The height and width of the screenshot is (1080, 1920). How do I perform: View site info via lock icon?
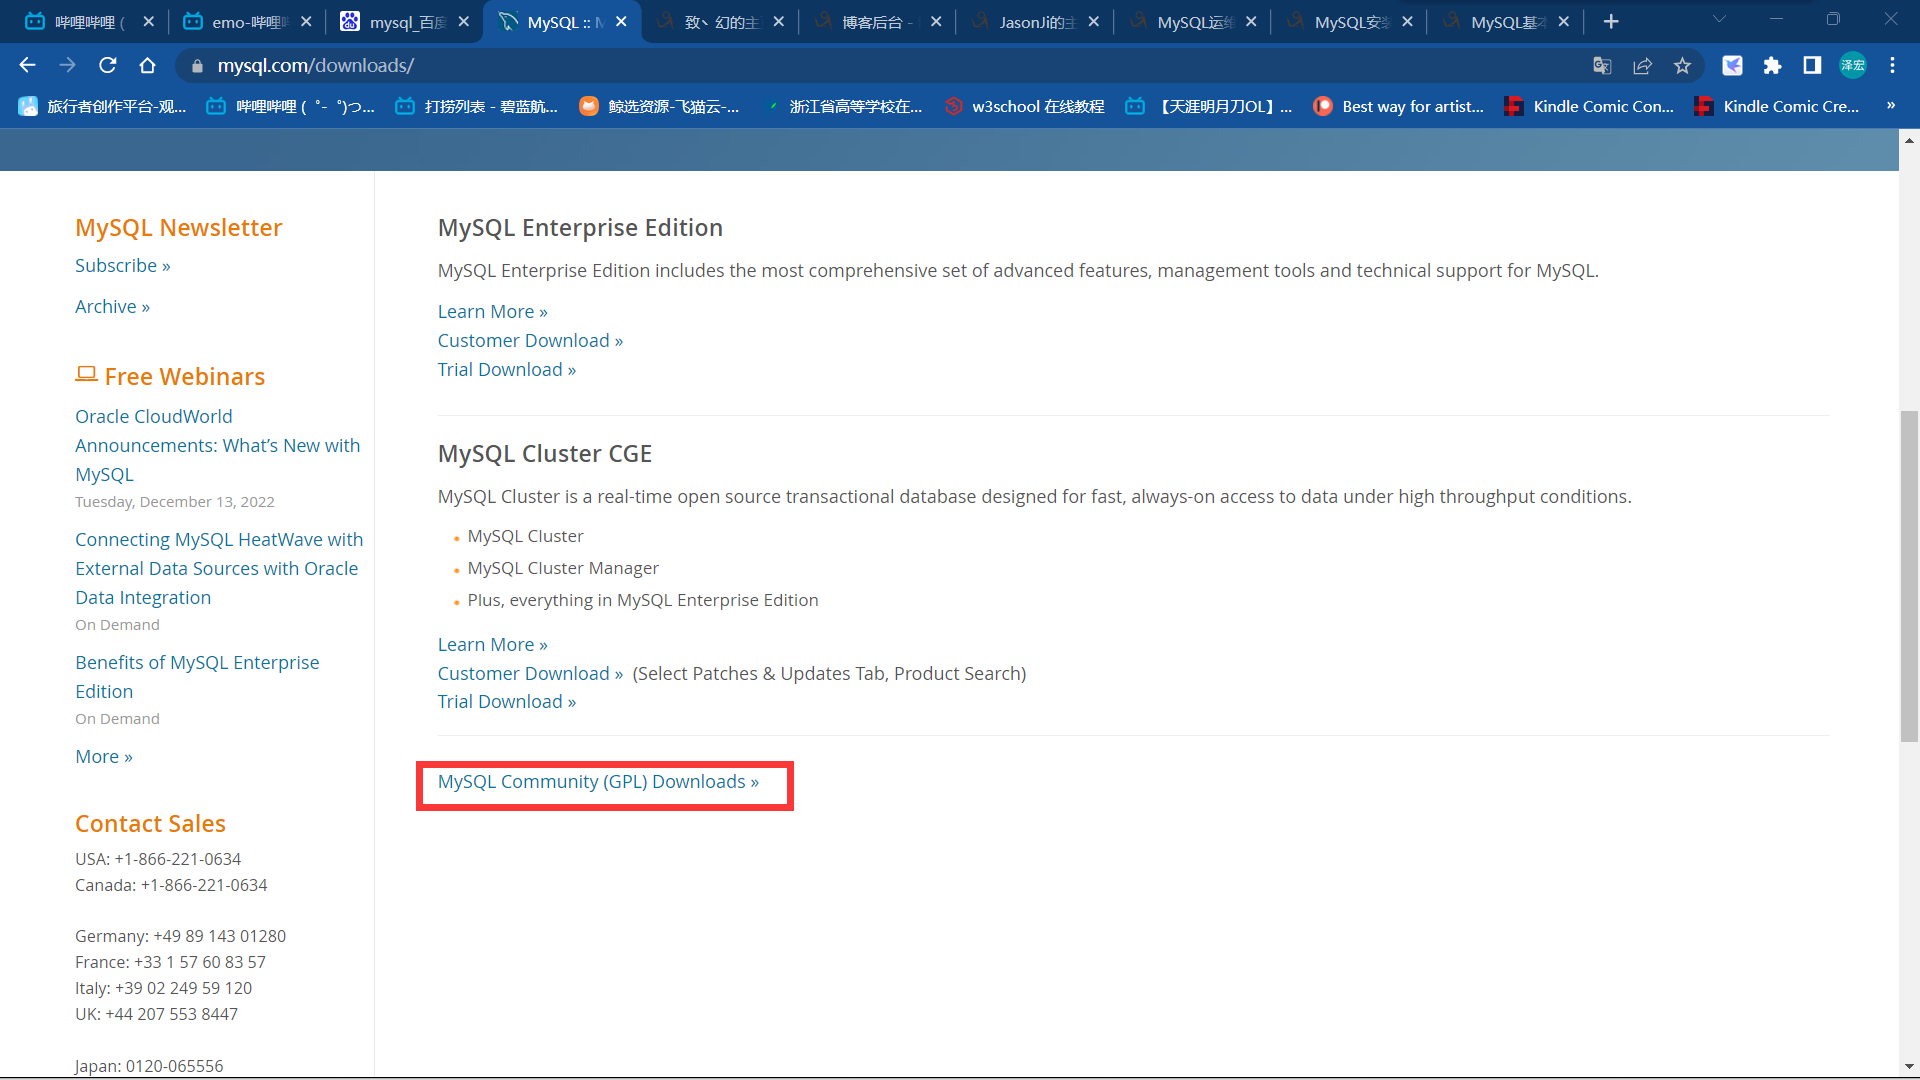click(197, 66)
